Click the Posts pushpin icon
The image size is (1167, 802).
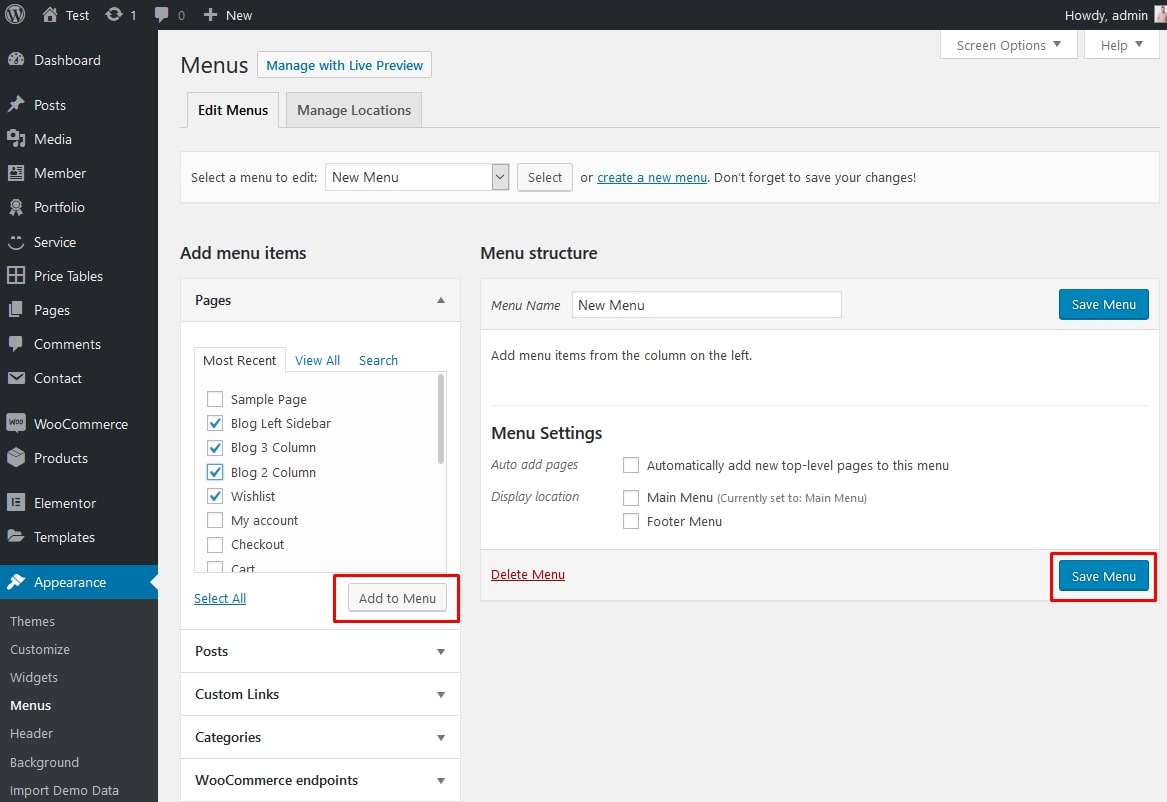point(16,105)
